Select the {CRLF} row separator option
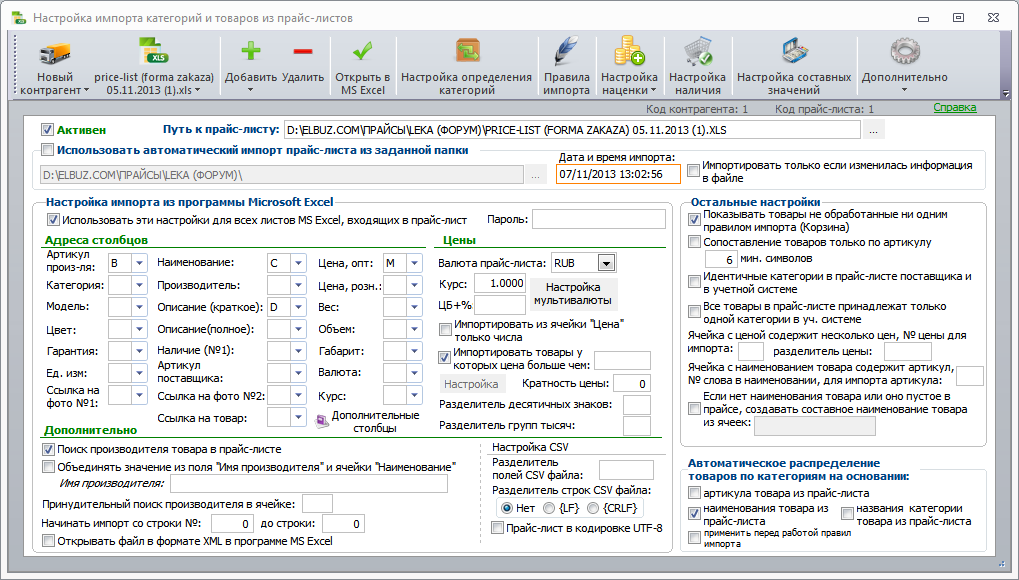Image resolution: width=1019 pixels, height=580 pixels. coord(593,508)
